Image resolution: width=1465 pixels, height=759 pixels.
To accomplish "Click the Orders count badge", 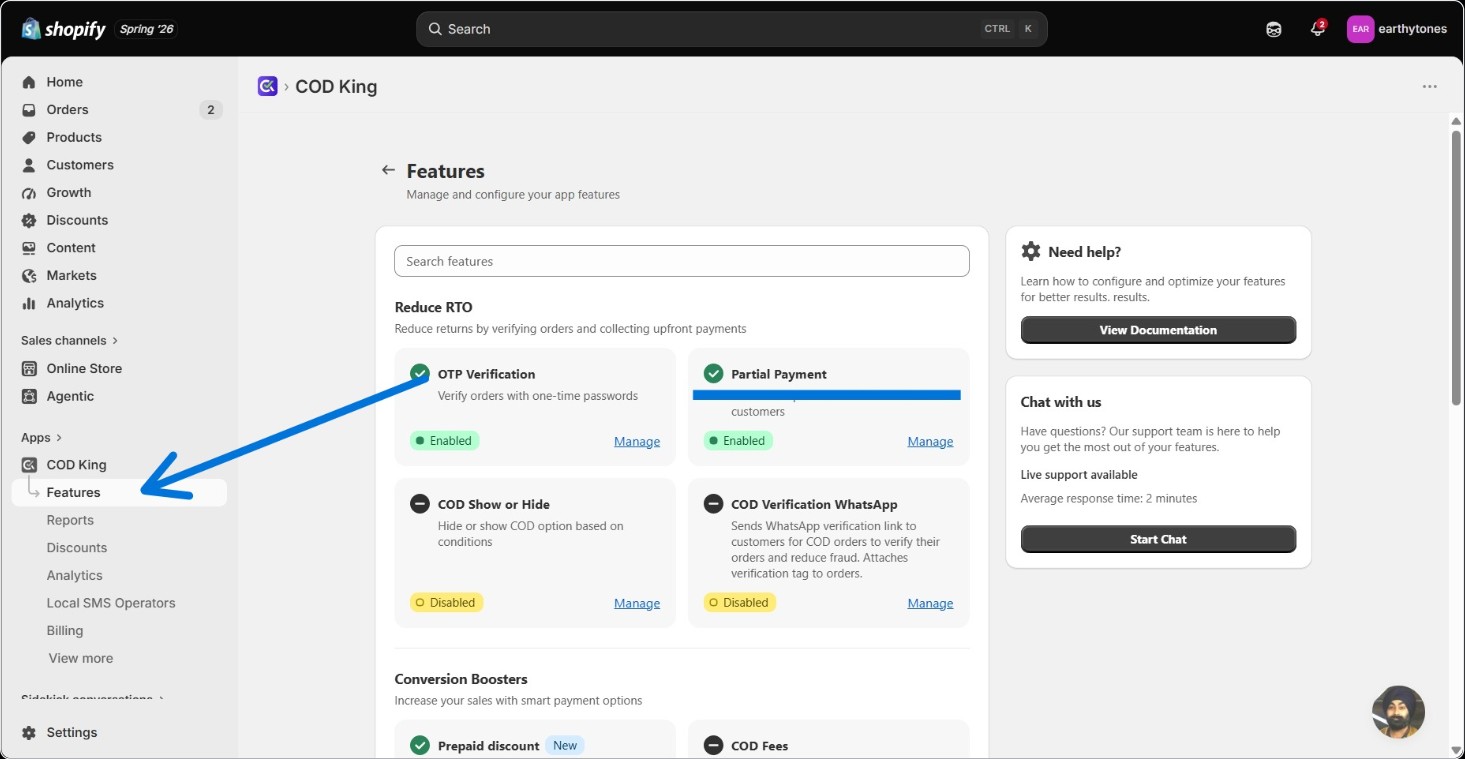I will tap(210, 110).
